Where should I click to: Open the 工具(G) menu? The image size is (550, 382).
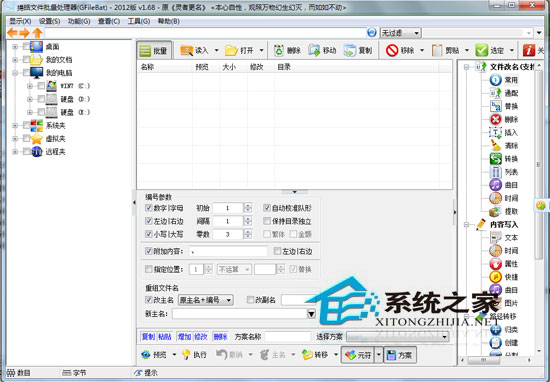click(139, 21)
